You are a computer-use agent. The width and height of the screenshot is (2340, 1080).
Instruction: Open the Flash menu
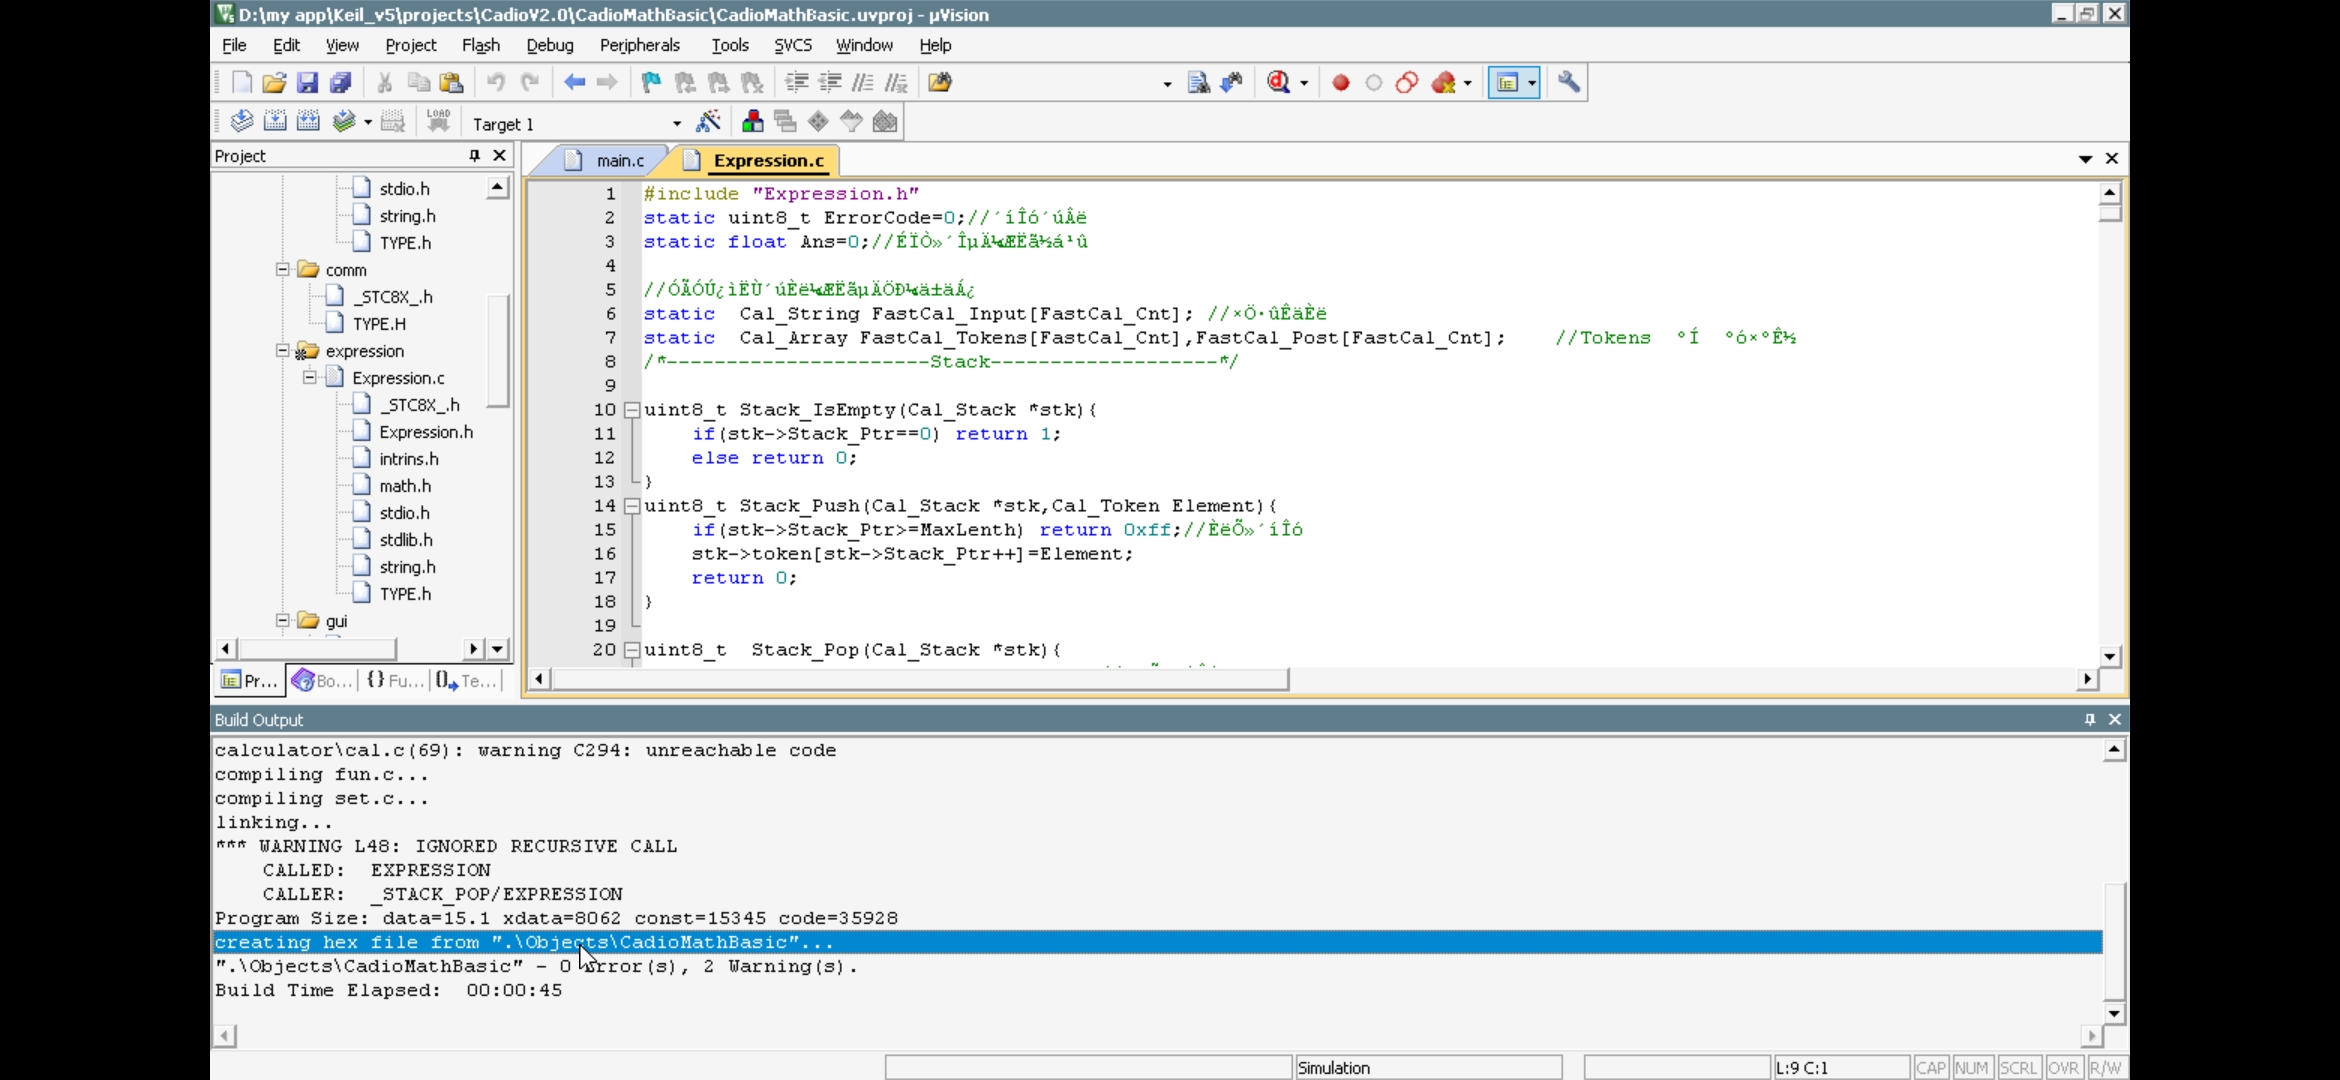tap(481, 45)
